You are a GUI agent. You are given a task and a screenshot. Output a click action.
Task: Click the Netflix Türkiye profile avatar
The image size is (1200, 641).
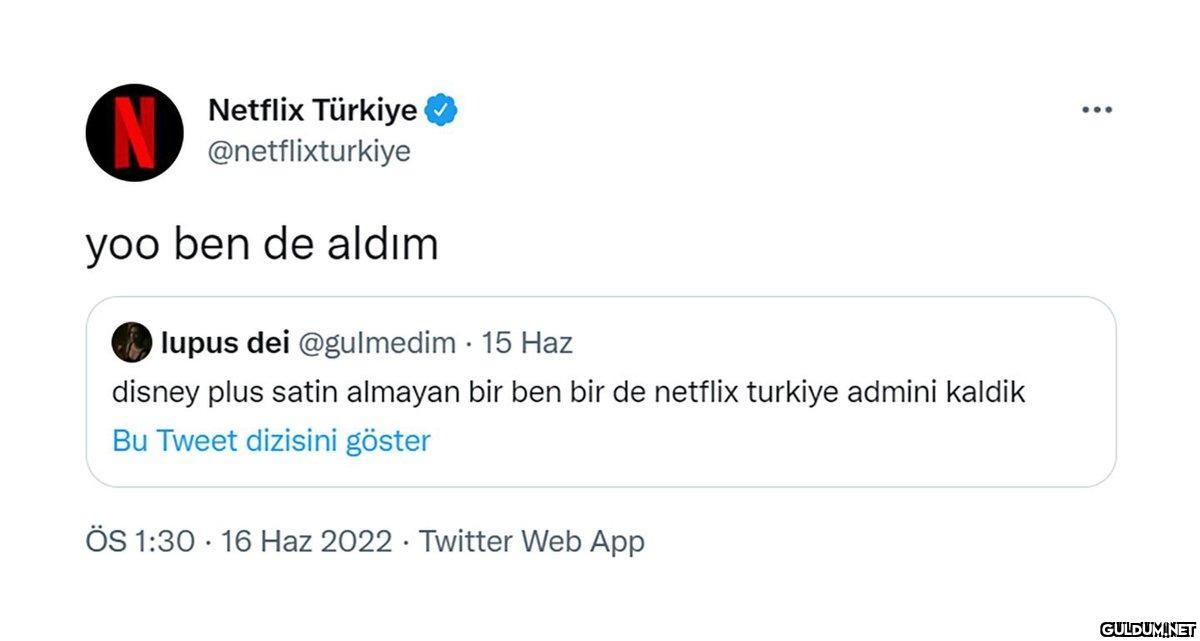tap(134, 131)
